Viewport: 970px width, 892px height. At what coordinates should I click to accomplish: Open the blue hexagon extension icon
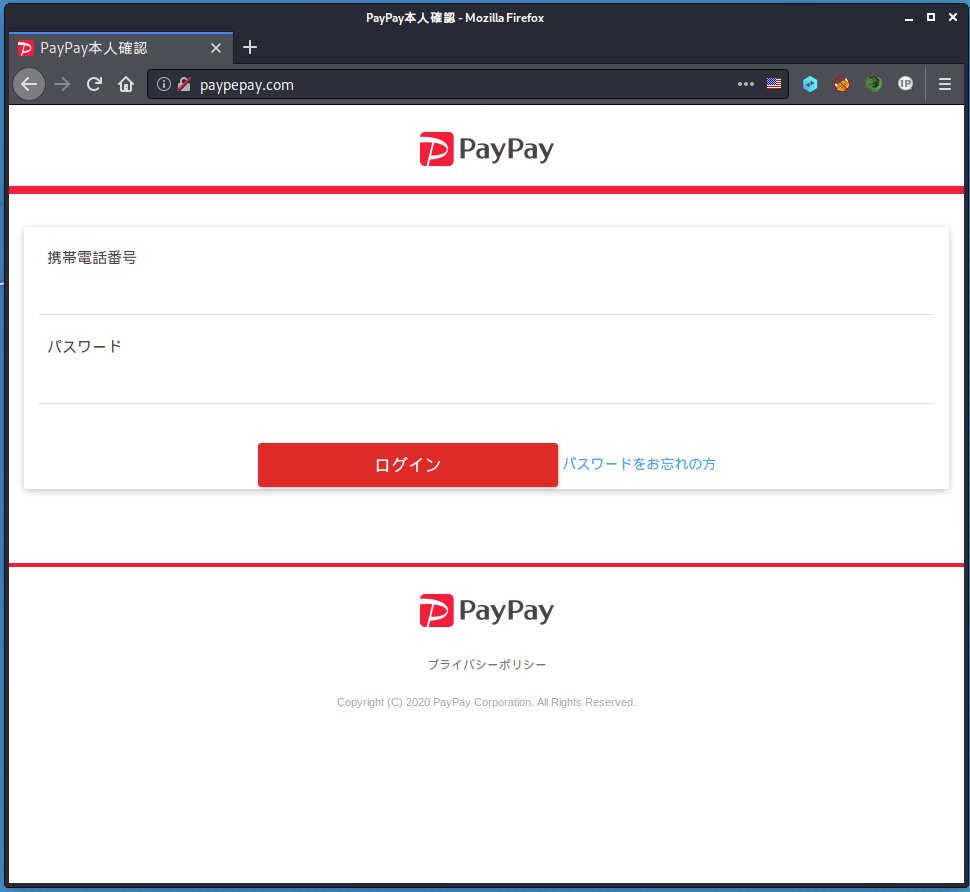pyautogui.click(x=810, y=84)
